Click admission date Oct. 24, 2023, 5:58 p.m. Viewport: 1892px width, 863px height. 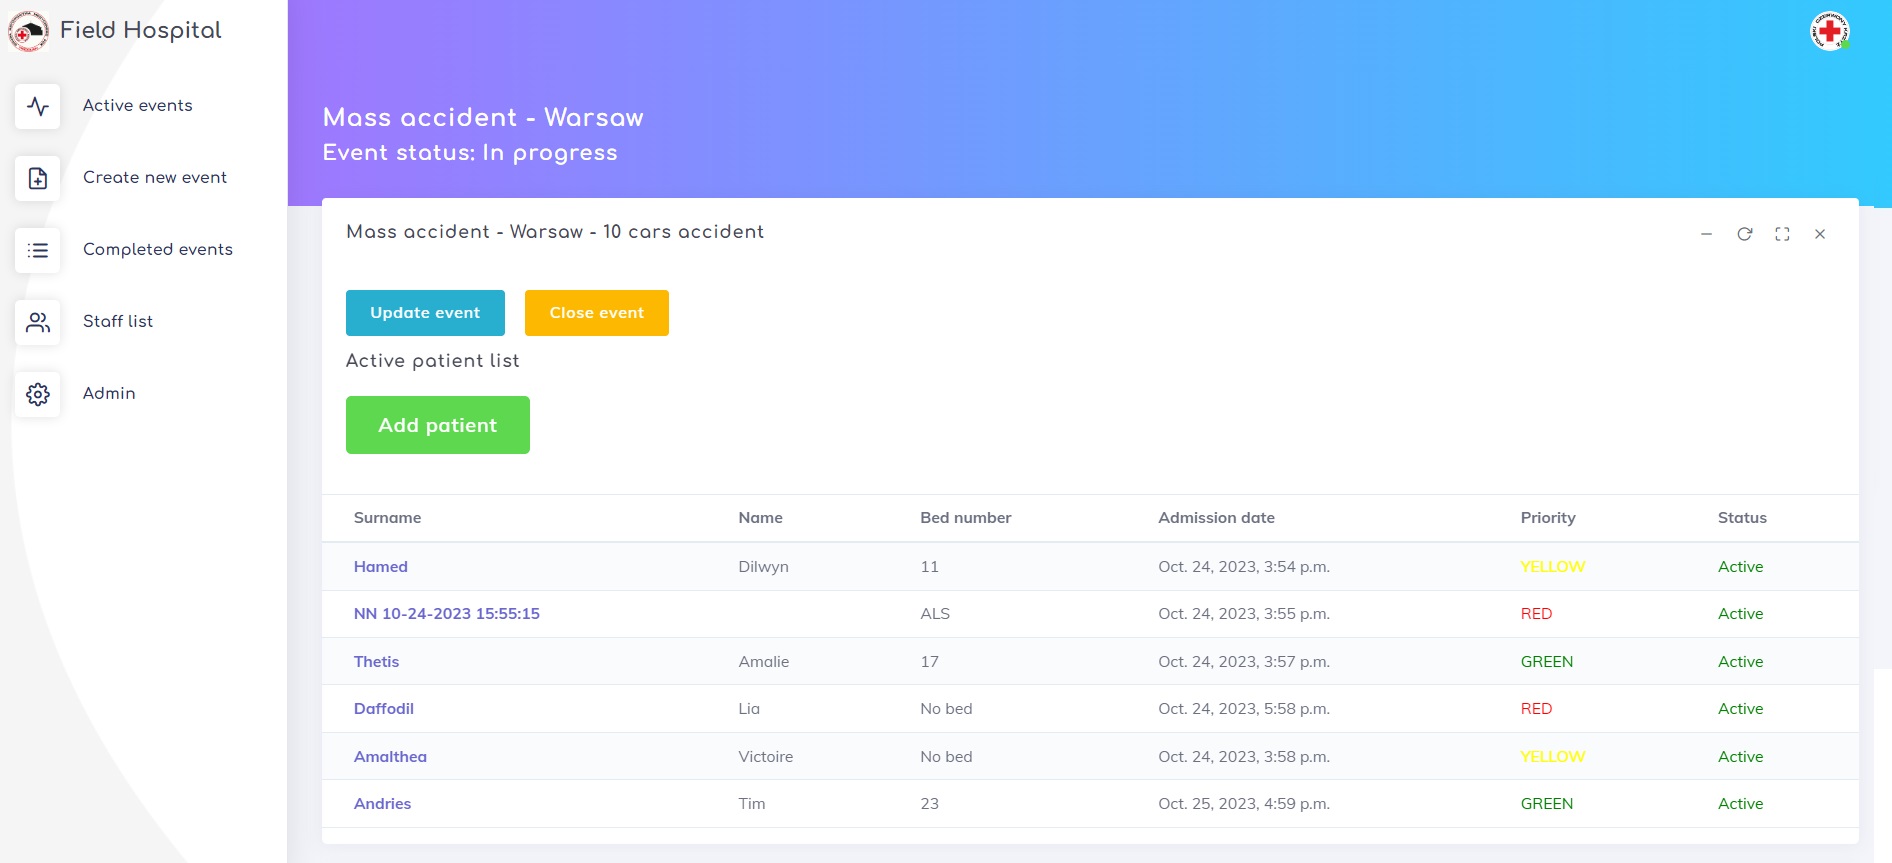1244,709
